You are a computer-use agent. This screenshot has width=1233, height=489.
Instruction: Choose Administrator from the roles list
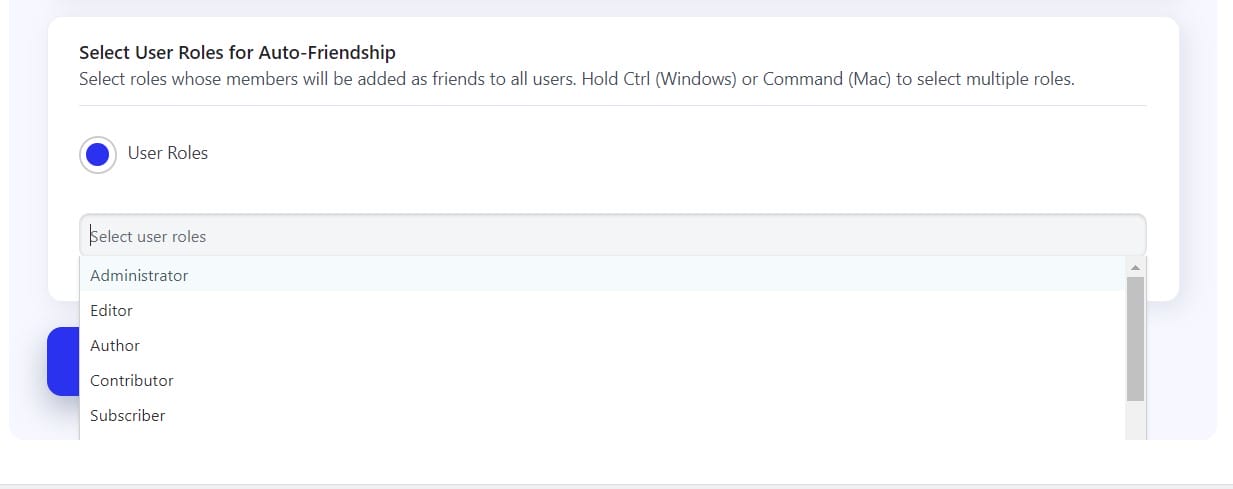(x=139, y=275)
